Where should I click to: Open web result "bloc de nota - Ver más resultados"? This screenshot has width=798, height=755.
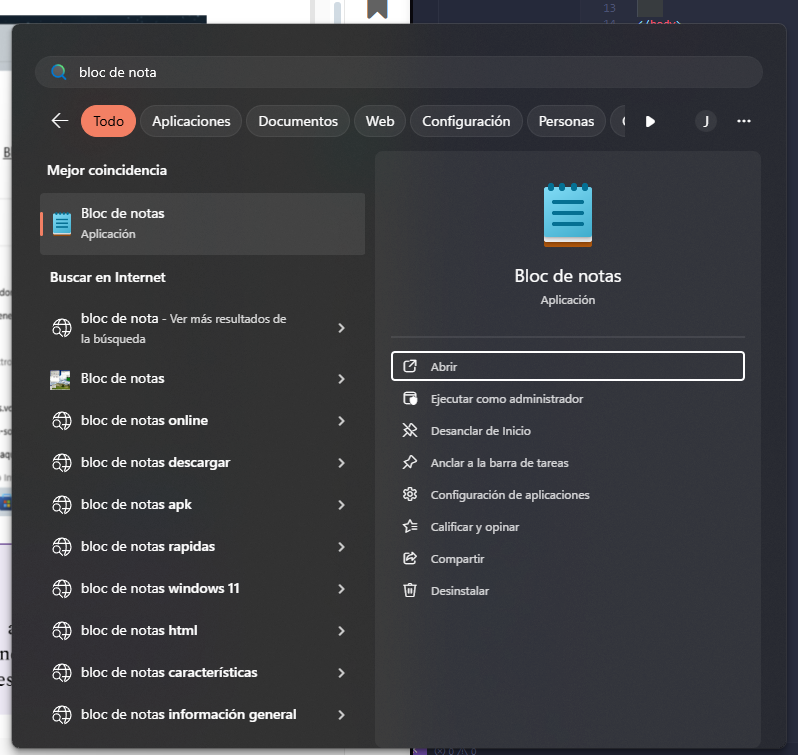point(202,328)
